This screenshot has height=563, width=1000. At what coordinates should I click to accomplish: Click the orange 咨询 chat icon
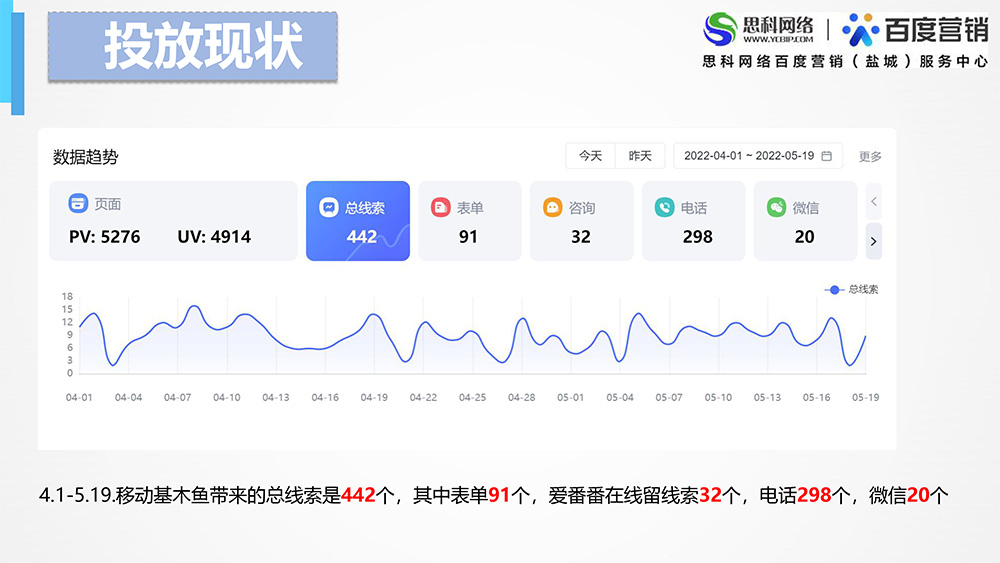[x=552, y=207]
